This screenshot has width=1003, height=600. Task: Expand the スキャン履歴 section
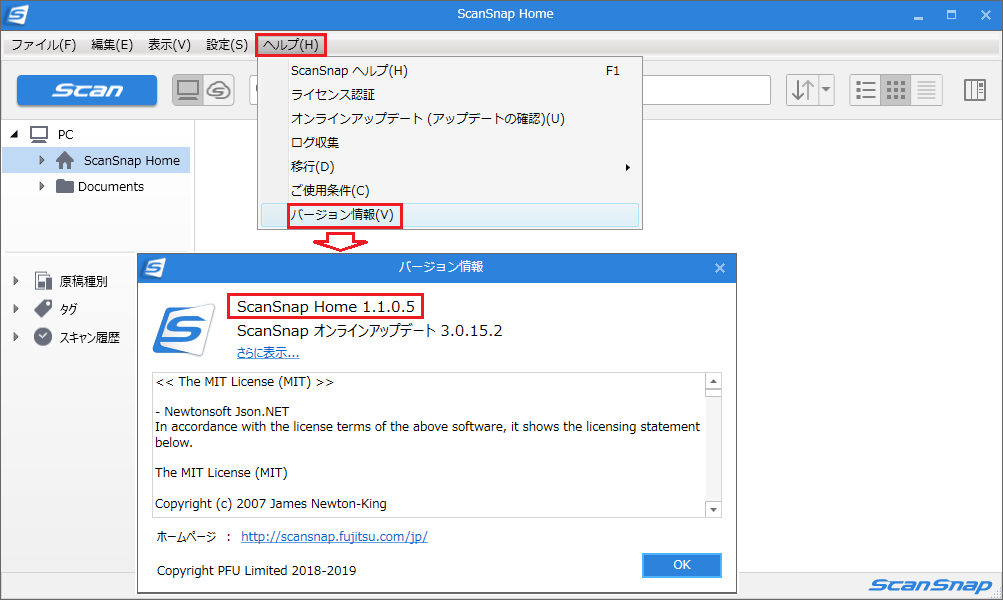point(16,336)
